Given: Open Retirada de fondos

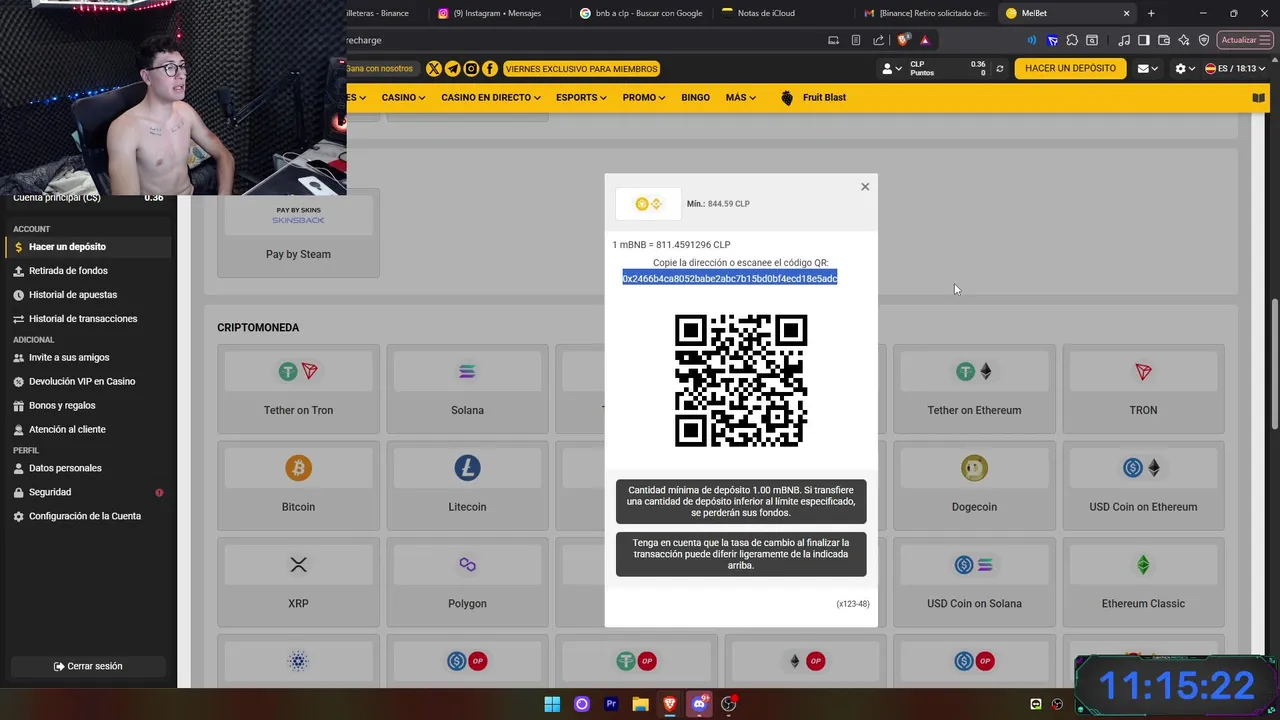Looking at the screenshot, I should tap(88, 271).
